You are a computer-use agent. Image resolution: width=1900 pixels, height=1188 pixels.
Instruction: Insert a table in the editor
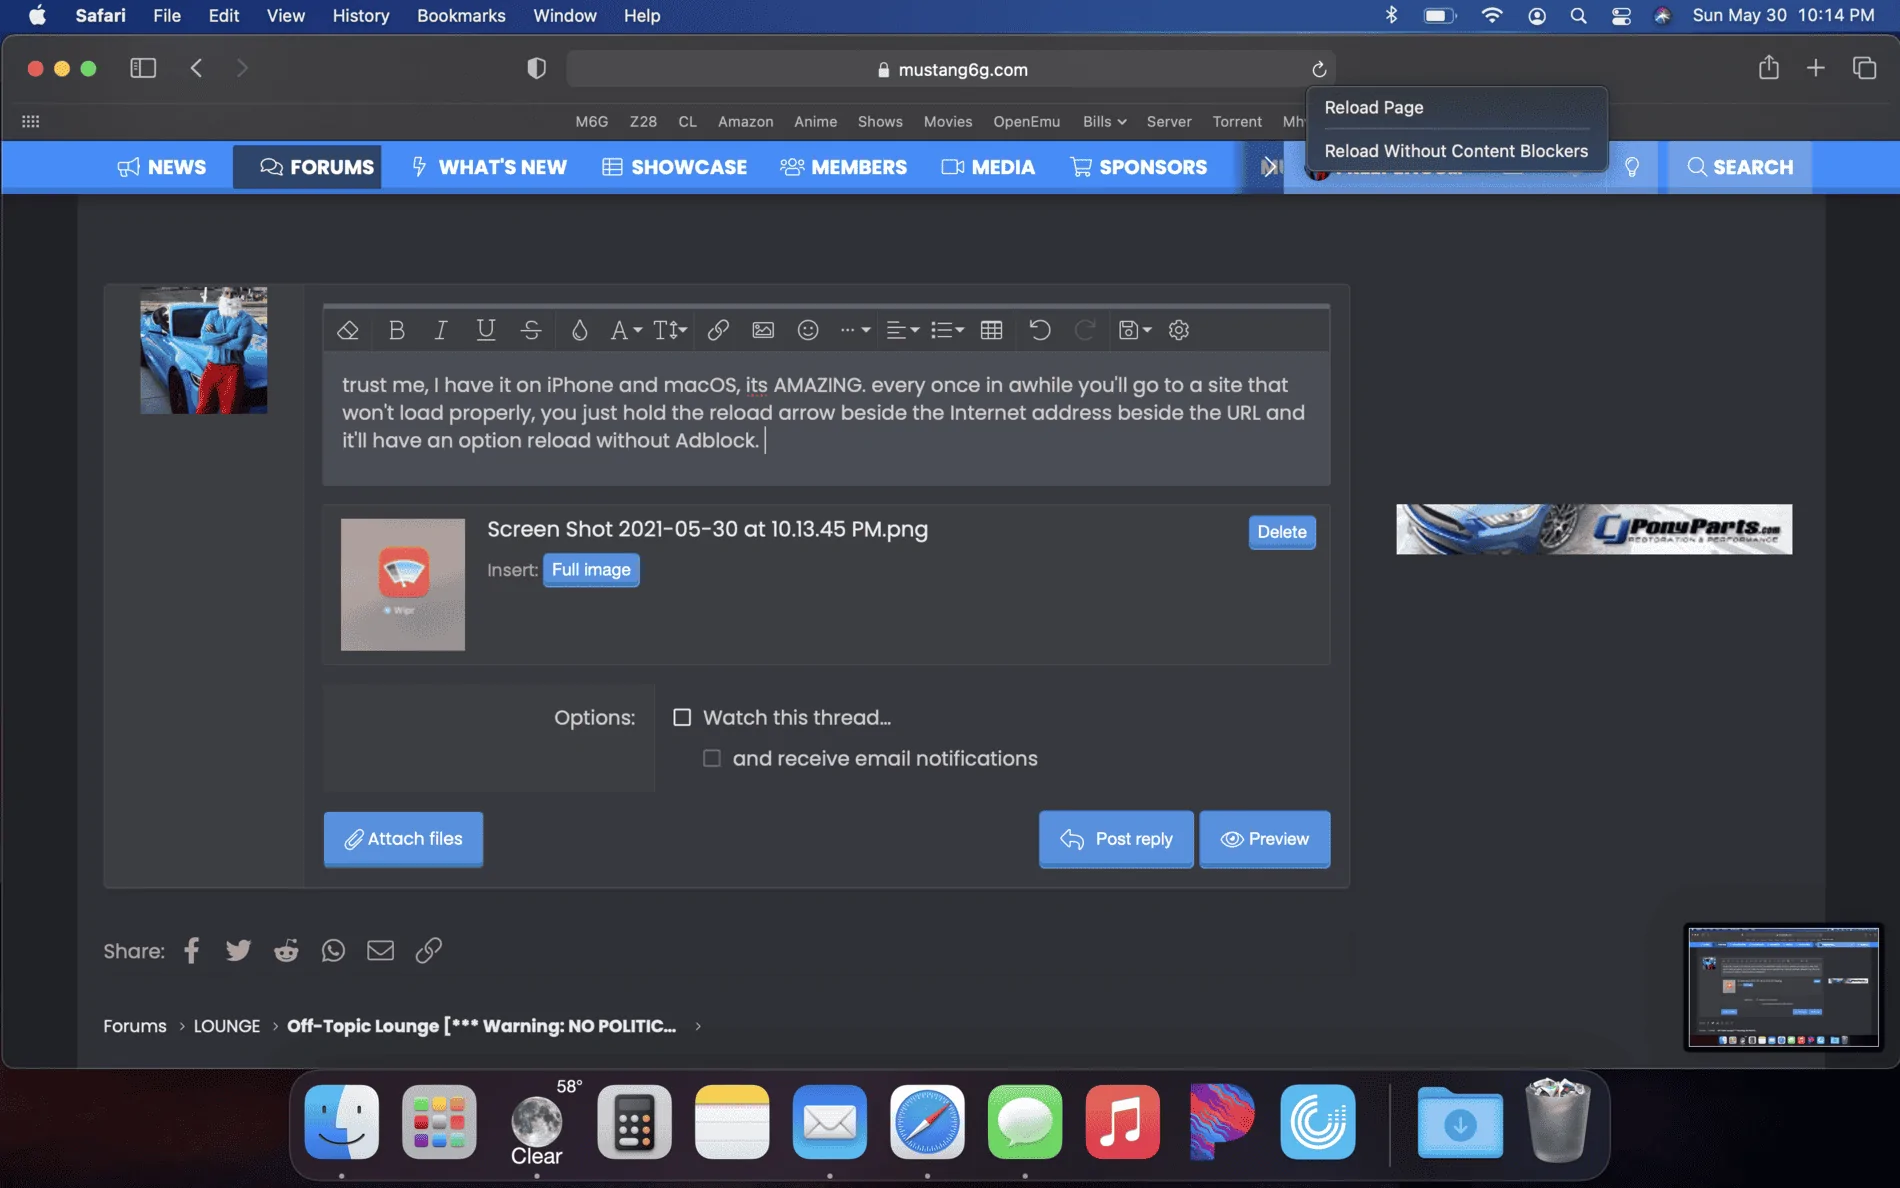991,330
